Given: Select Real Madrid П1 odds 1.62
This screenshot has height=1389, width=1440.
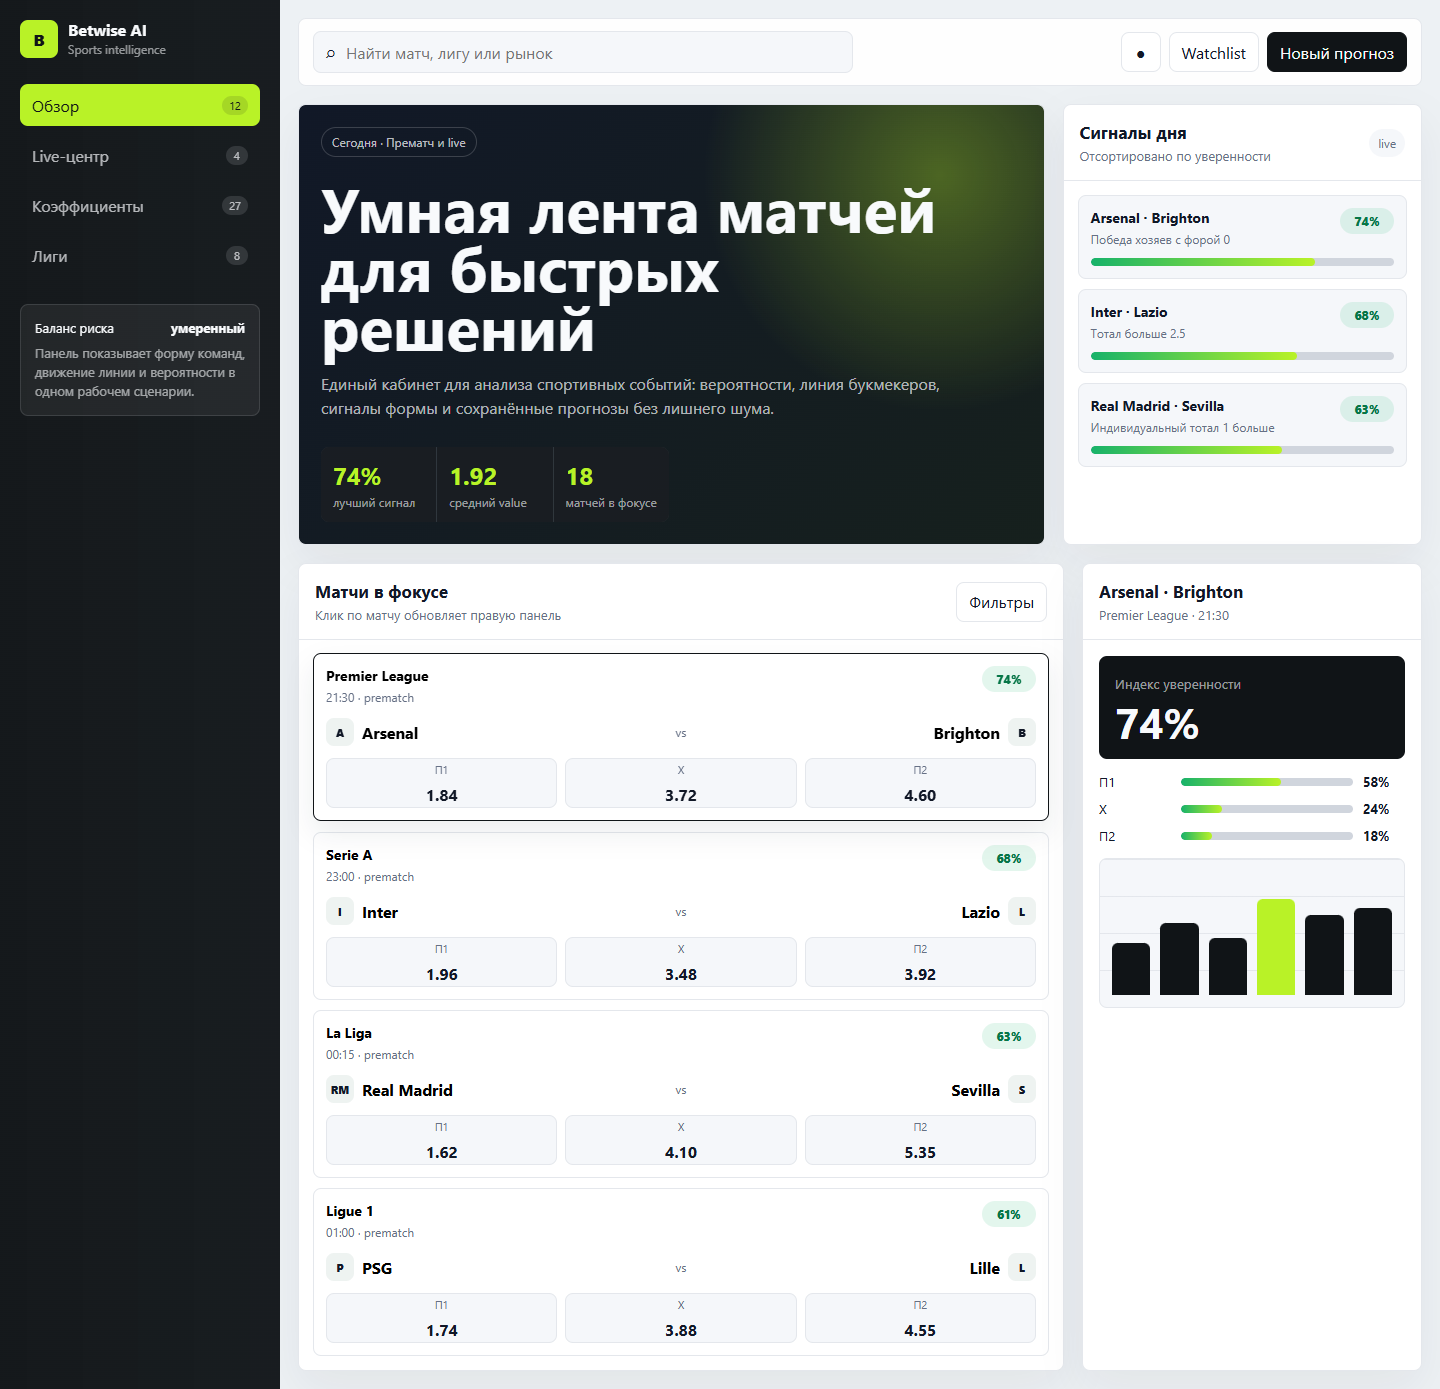Looking at the screenshot, I should point(441,1140).
